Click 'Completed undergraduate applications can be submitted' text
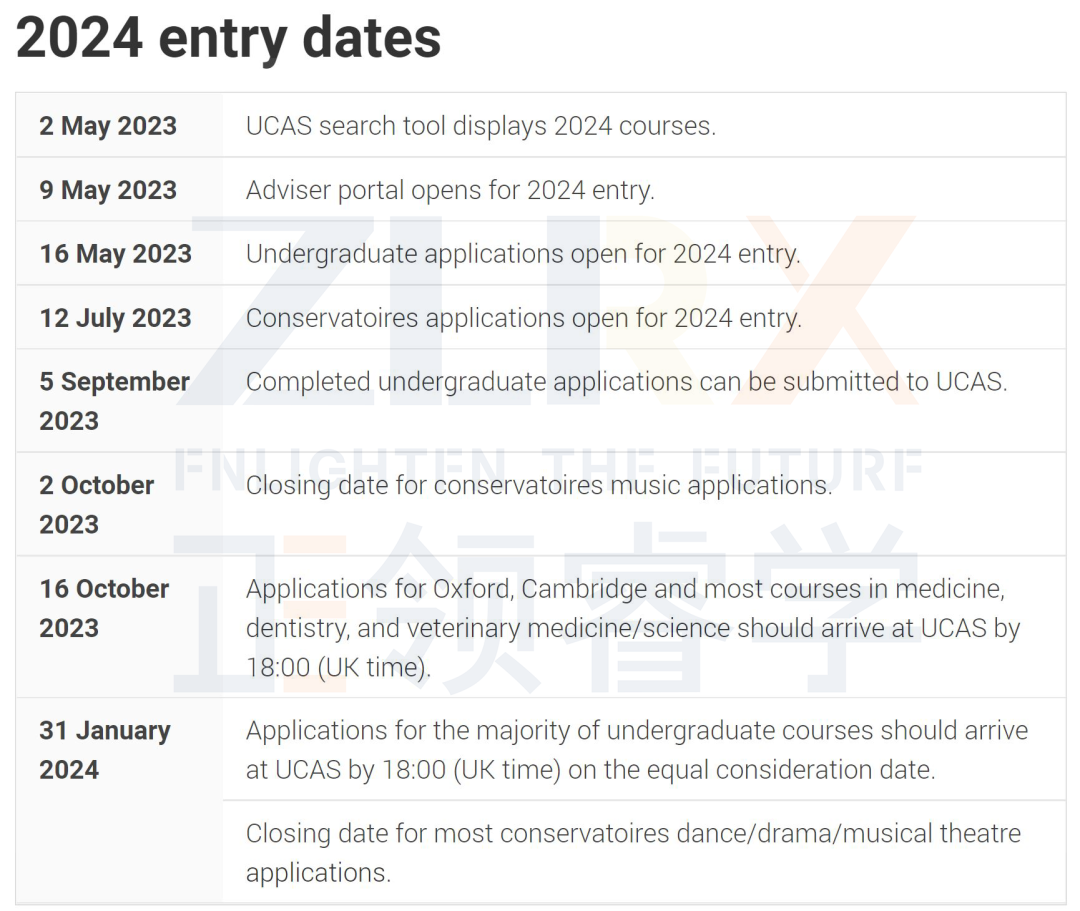This screenshot has width=1080, height=911. pyautogui.click(x=626, y=381)
